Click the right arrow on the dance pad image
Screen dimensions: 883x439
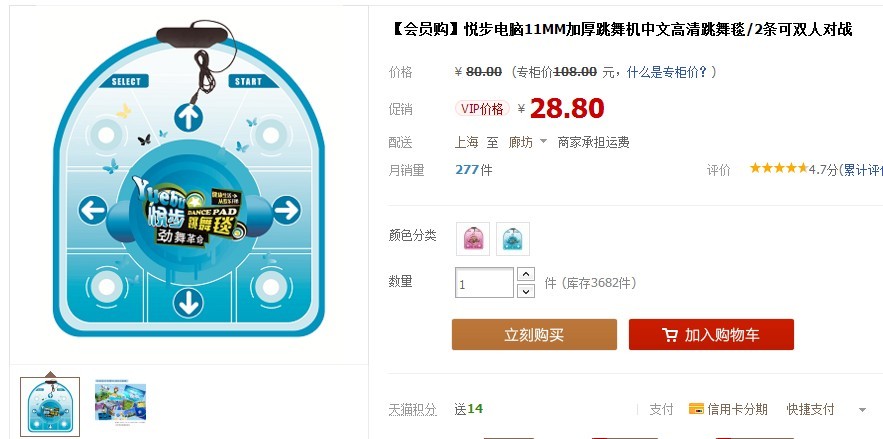coord(287,210)
